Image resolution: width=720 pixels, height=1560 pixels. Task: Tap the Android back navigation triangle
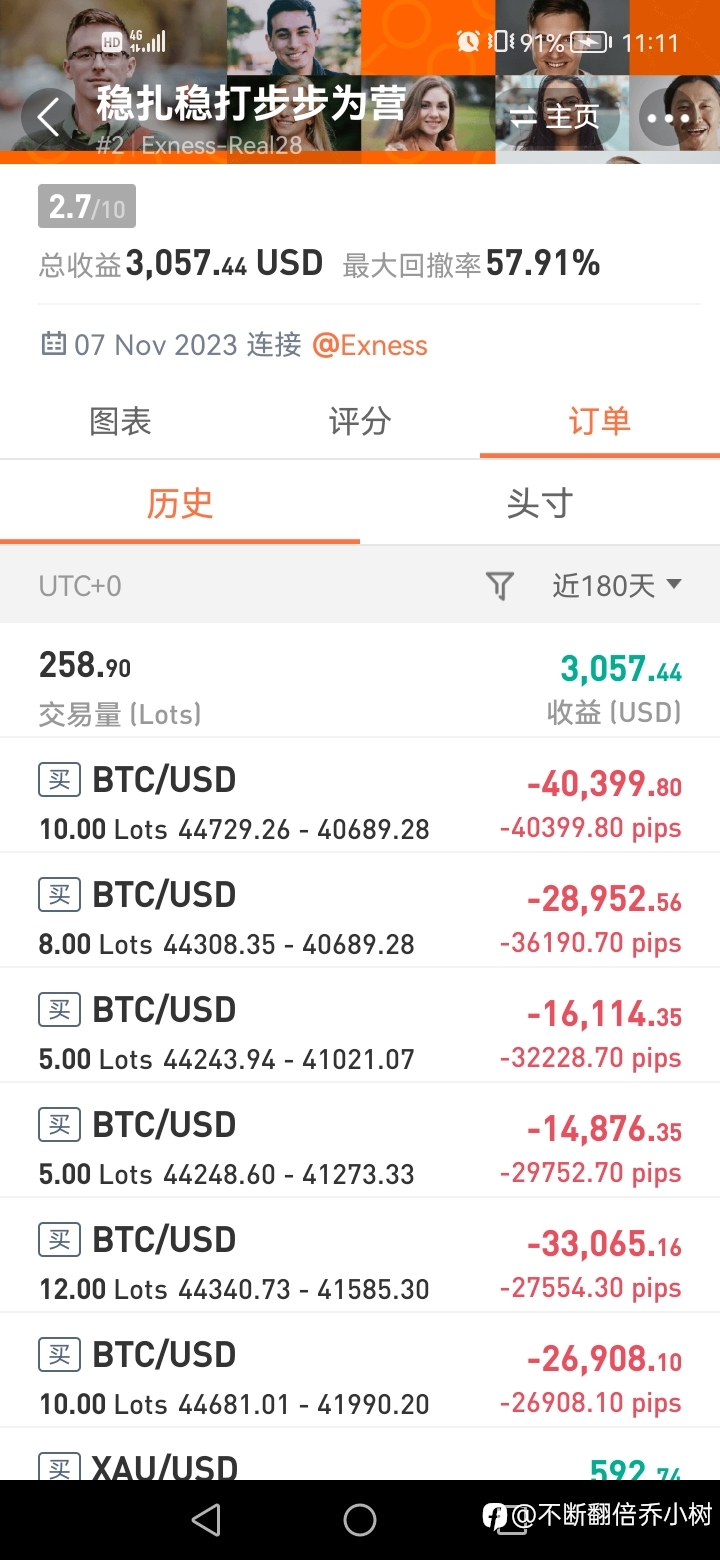click(x=206, y=1520)
